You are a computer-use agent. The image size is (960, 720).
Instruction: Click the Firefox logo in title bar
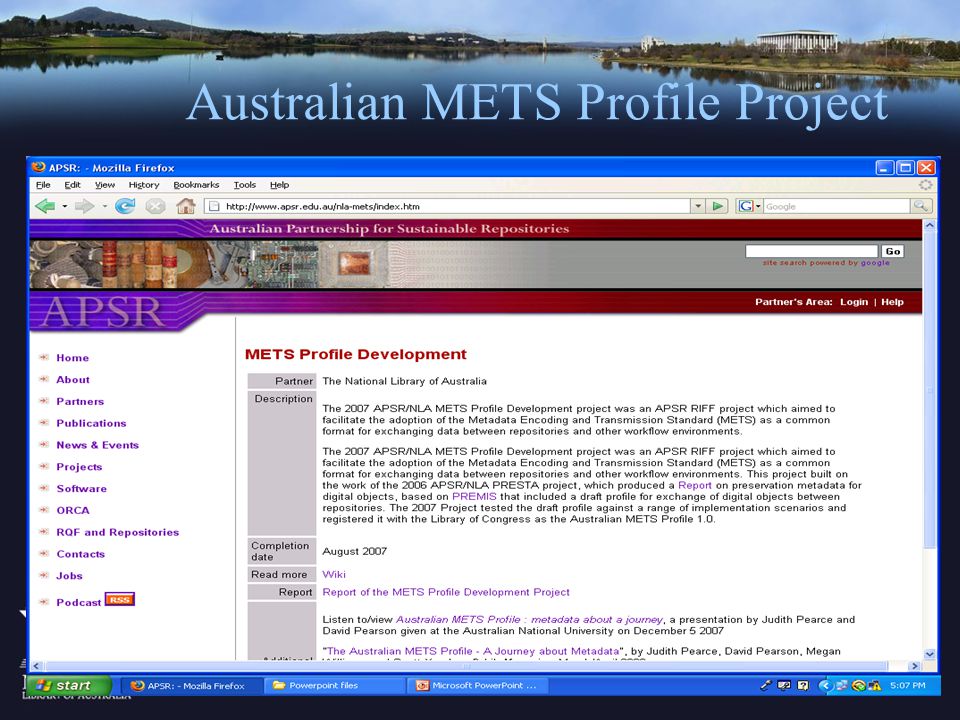coord(39,167)
